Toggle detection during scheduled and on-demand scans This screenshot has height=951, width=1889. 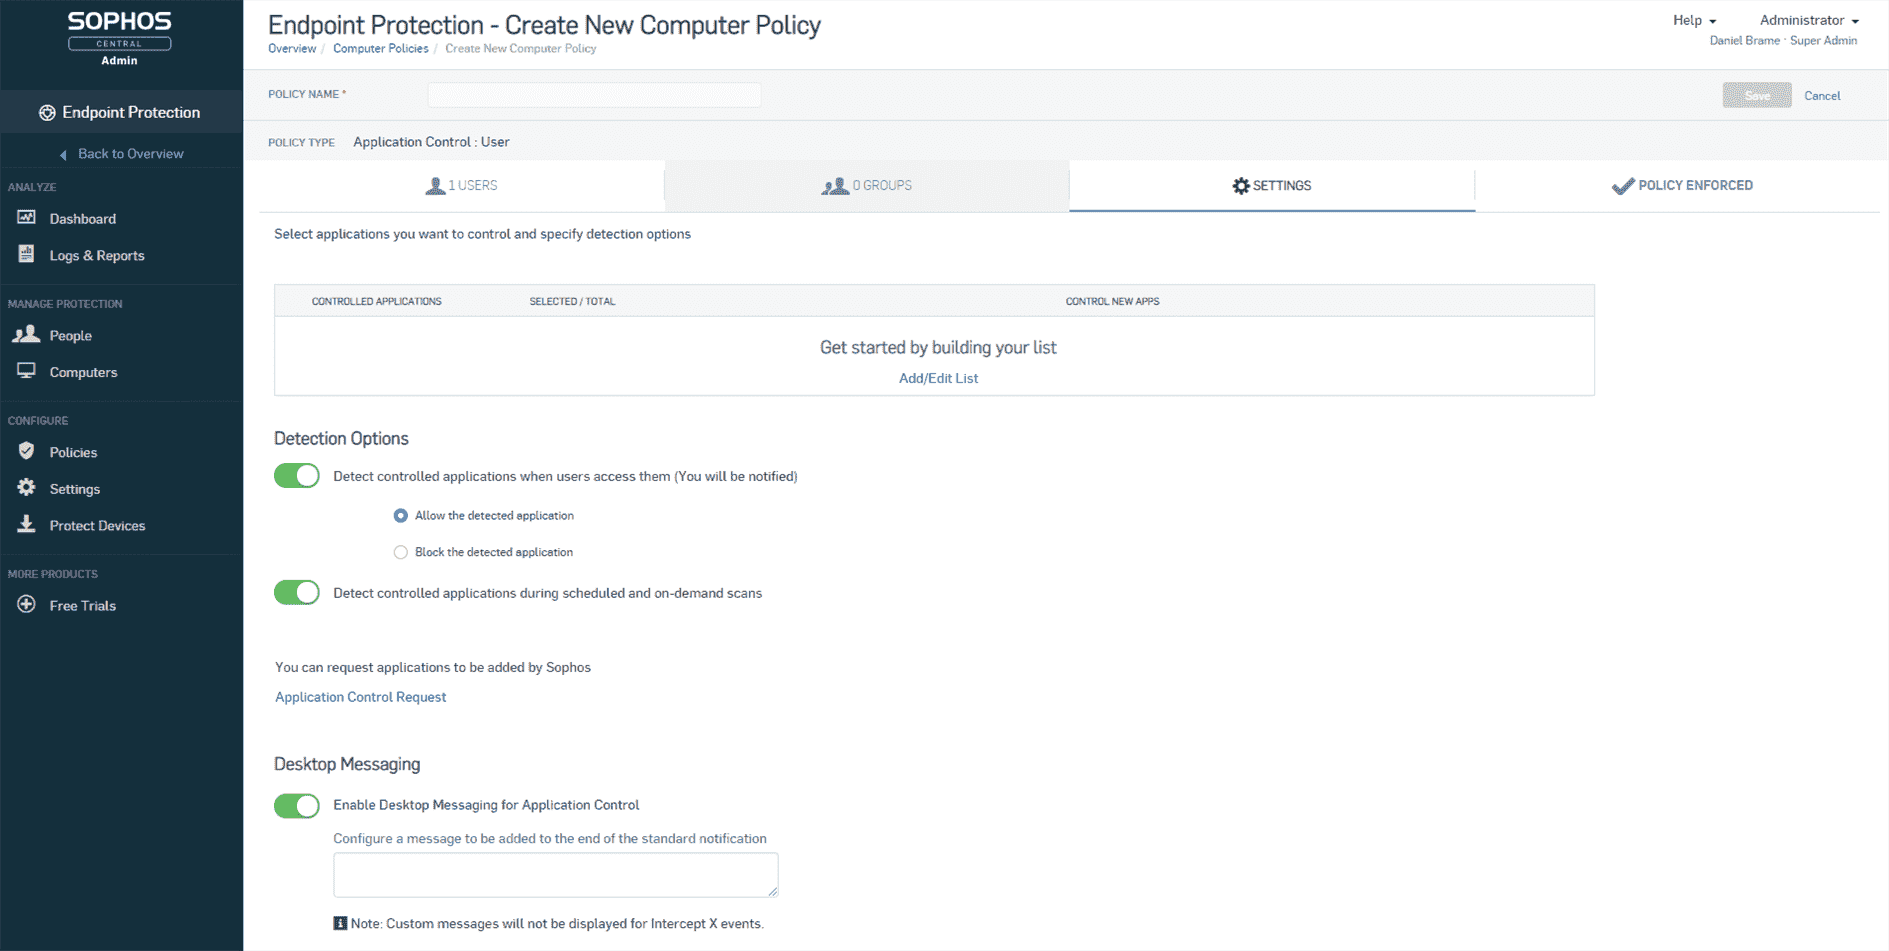point(297,593)
